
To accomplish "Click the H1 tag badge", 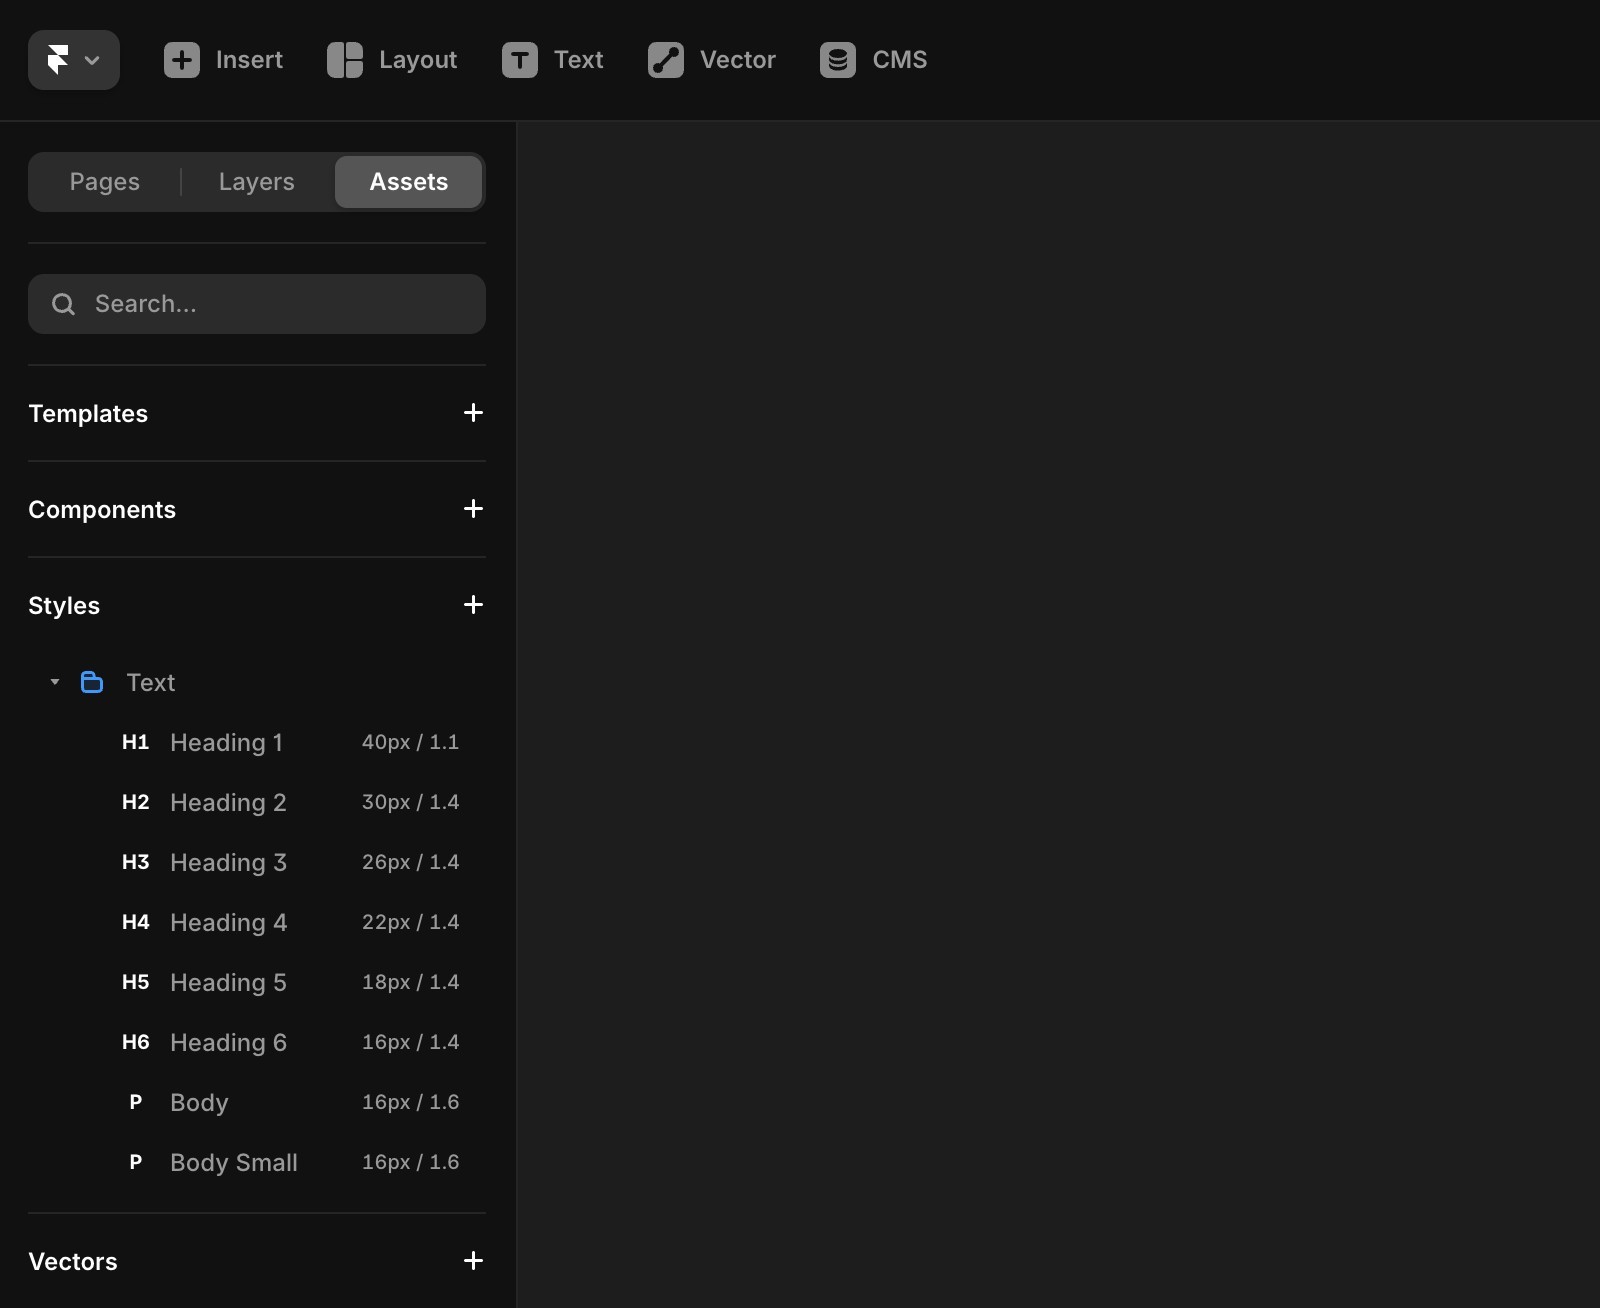I will [136, 742].
